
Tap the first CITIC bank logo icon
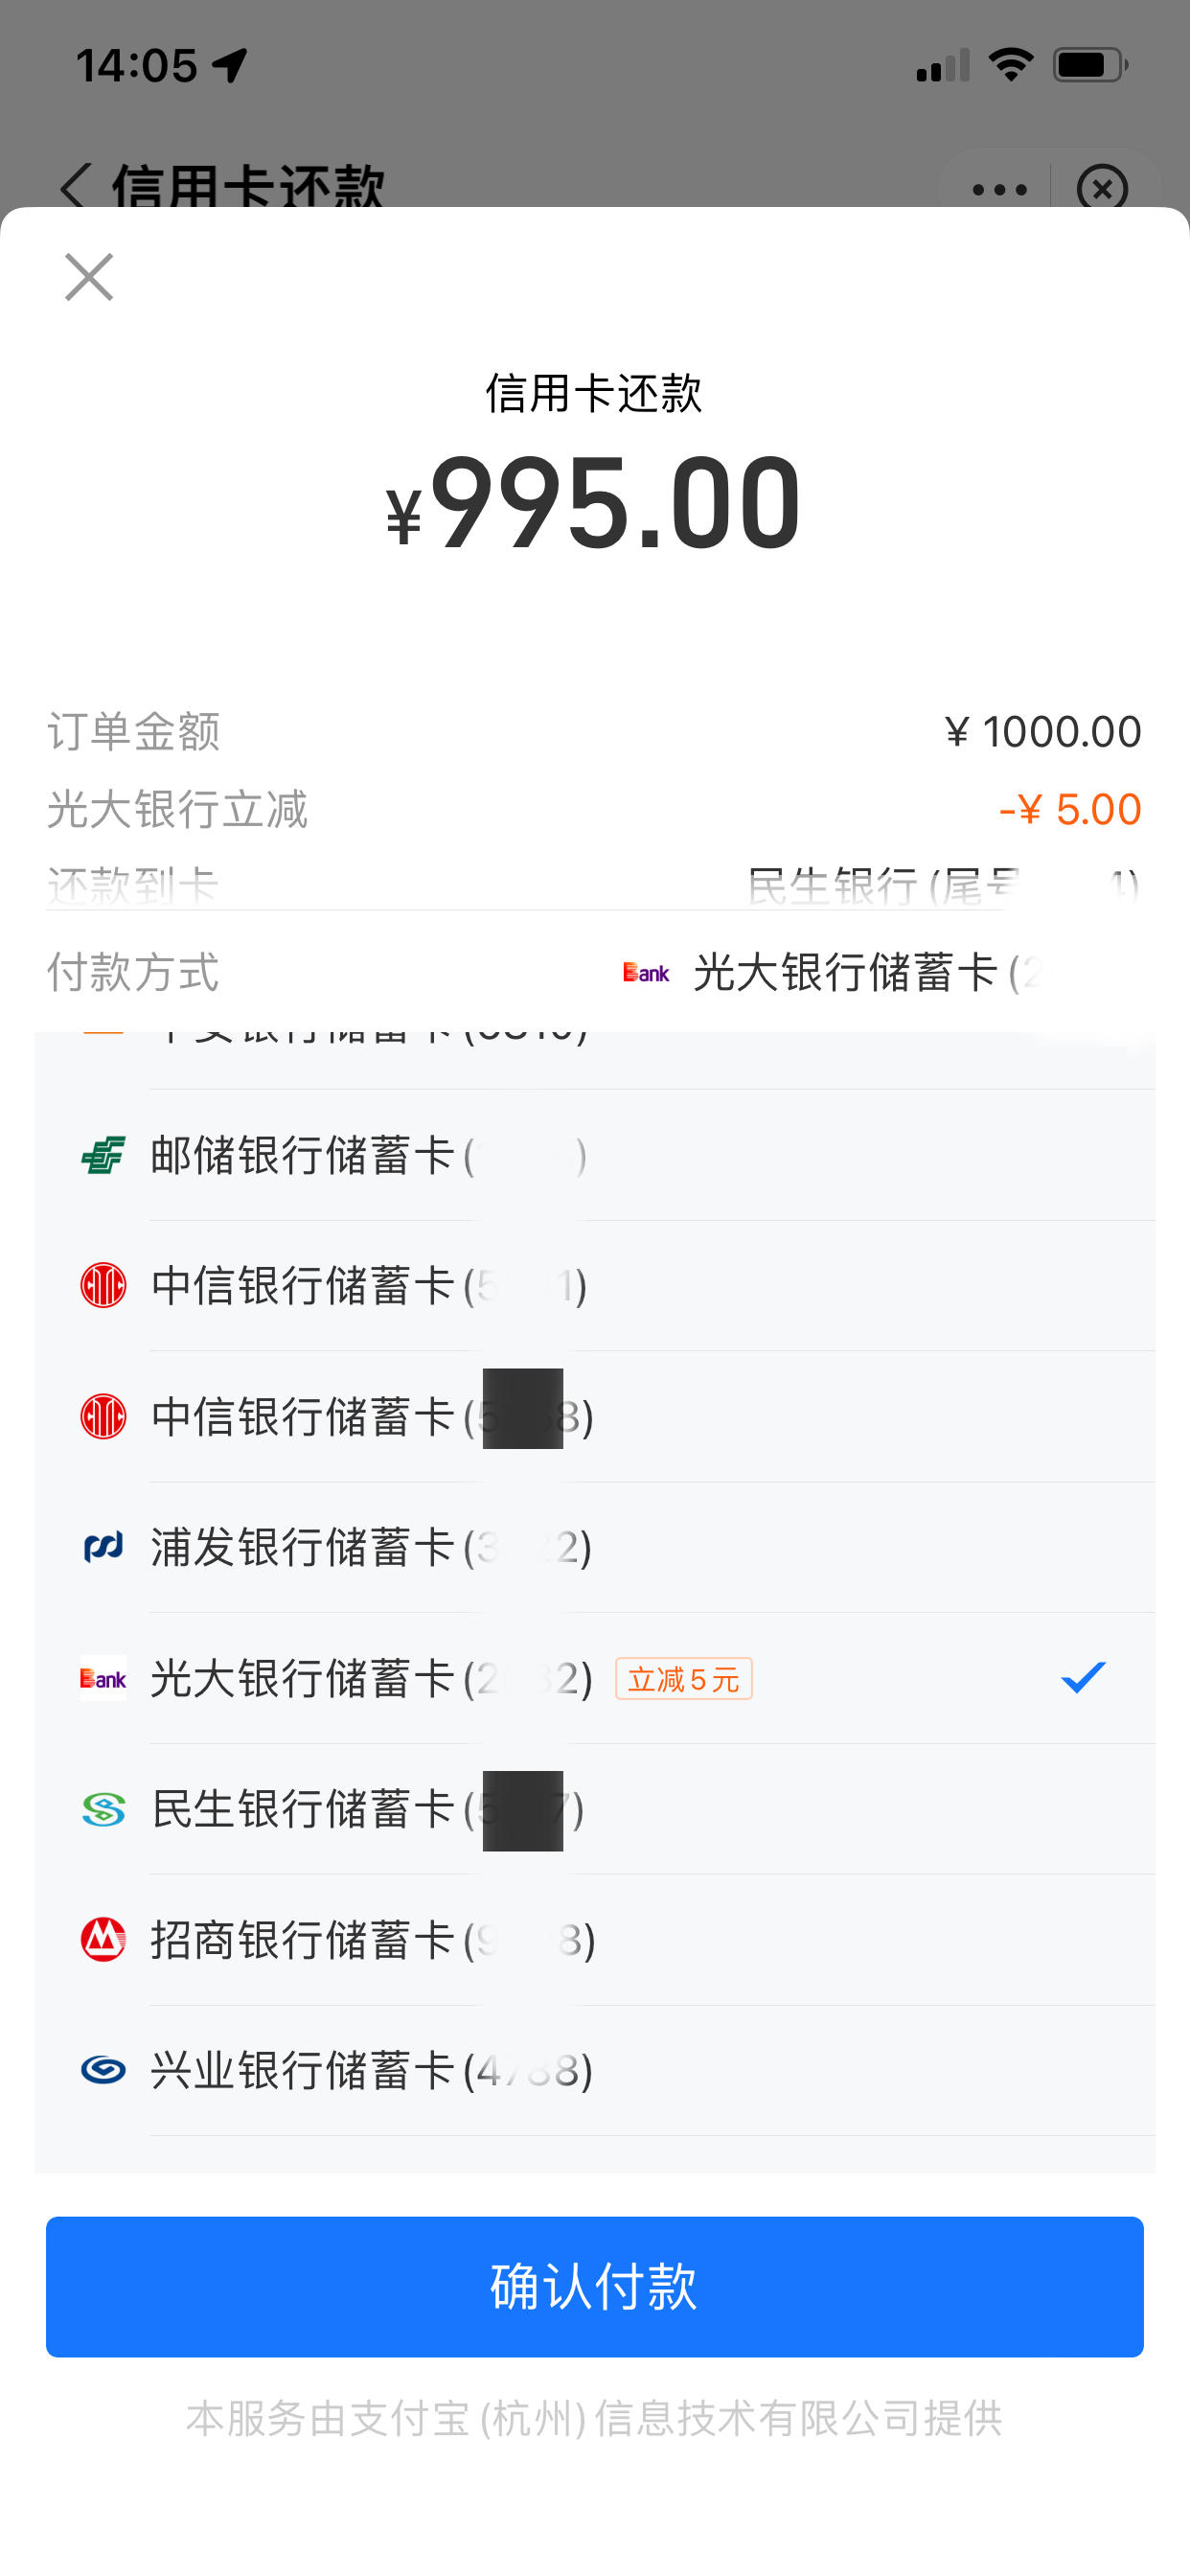103,1285
